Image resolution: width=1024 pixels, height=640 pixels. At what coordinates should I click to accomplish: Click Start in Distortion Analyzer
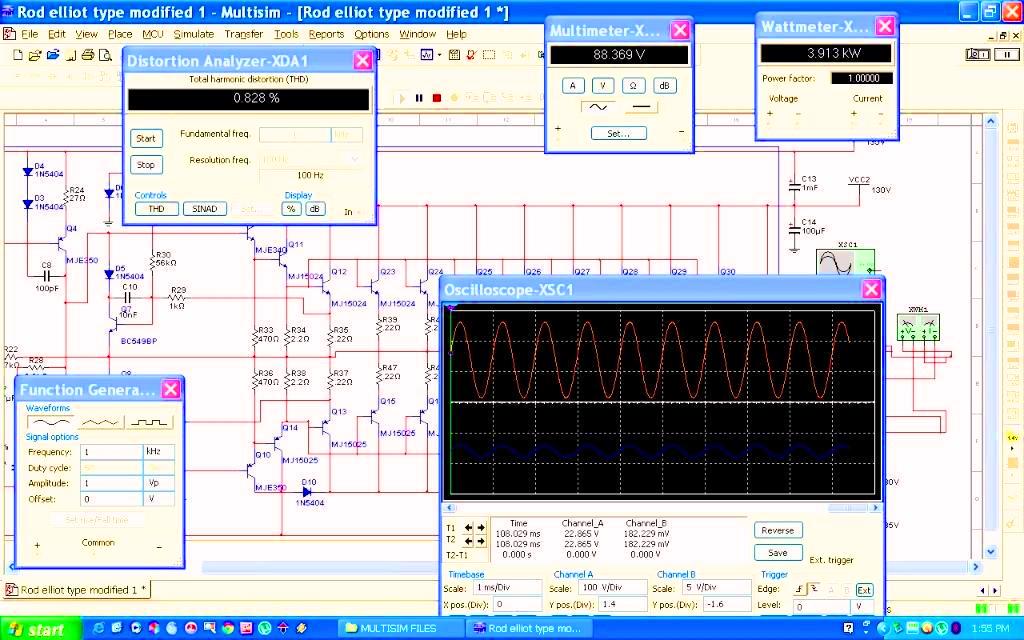pos(146,138)
